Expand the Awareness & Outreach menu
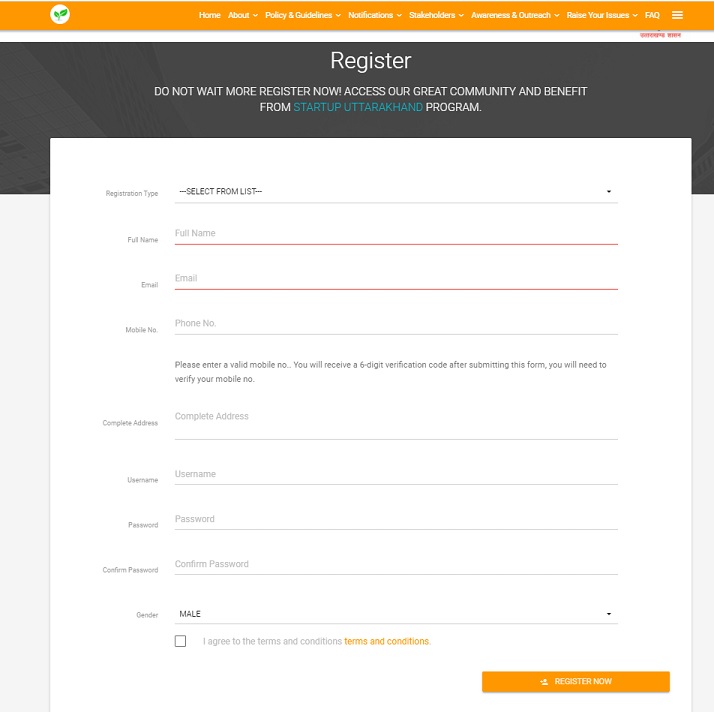 point(515,15)
